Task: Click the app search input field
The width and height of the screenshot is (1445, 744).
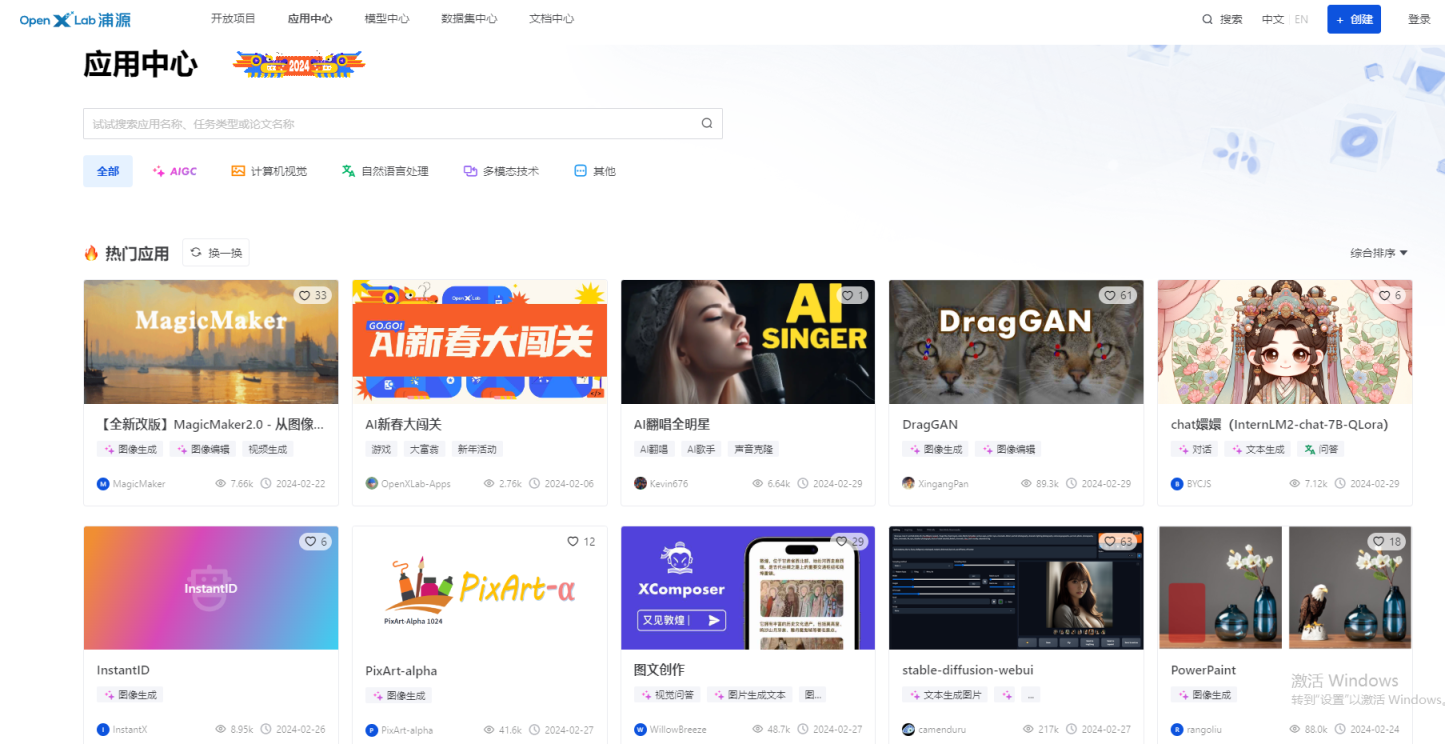Action: [400, 122]
